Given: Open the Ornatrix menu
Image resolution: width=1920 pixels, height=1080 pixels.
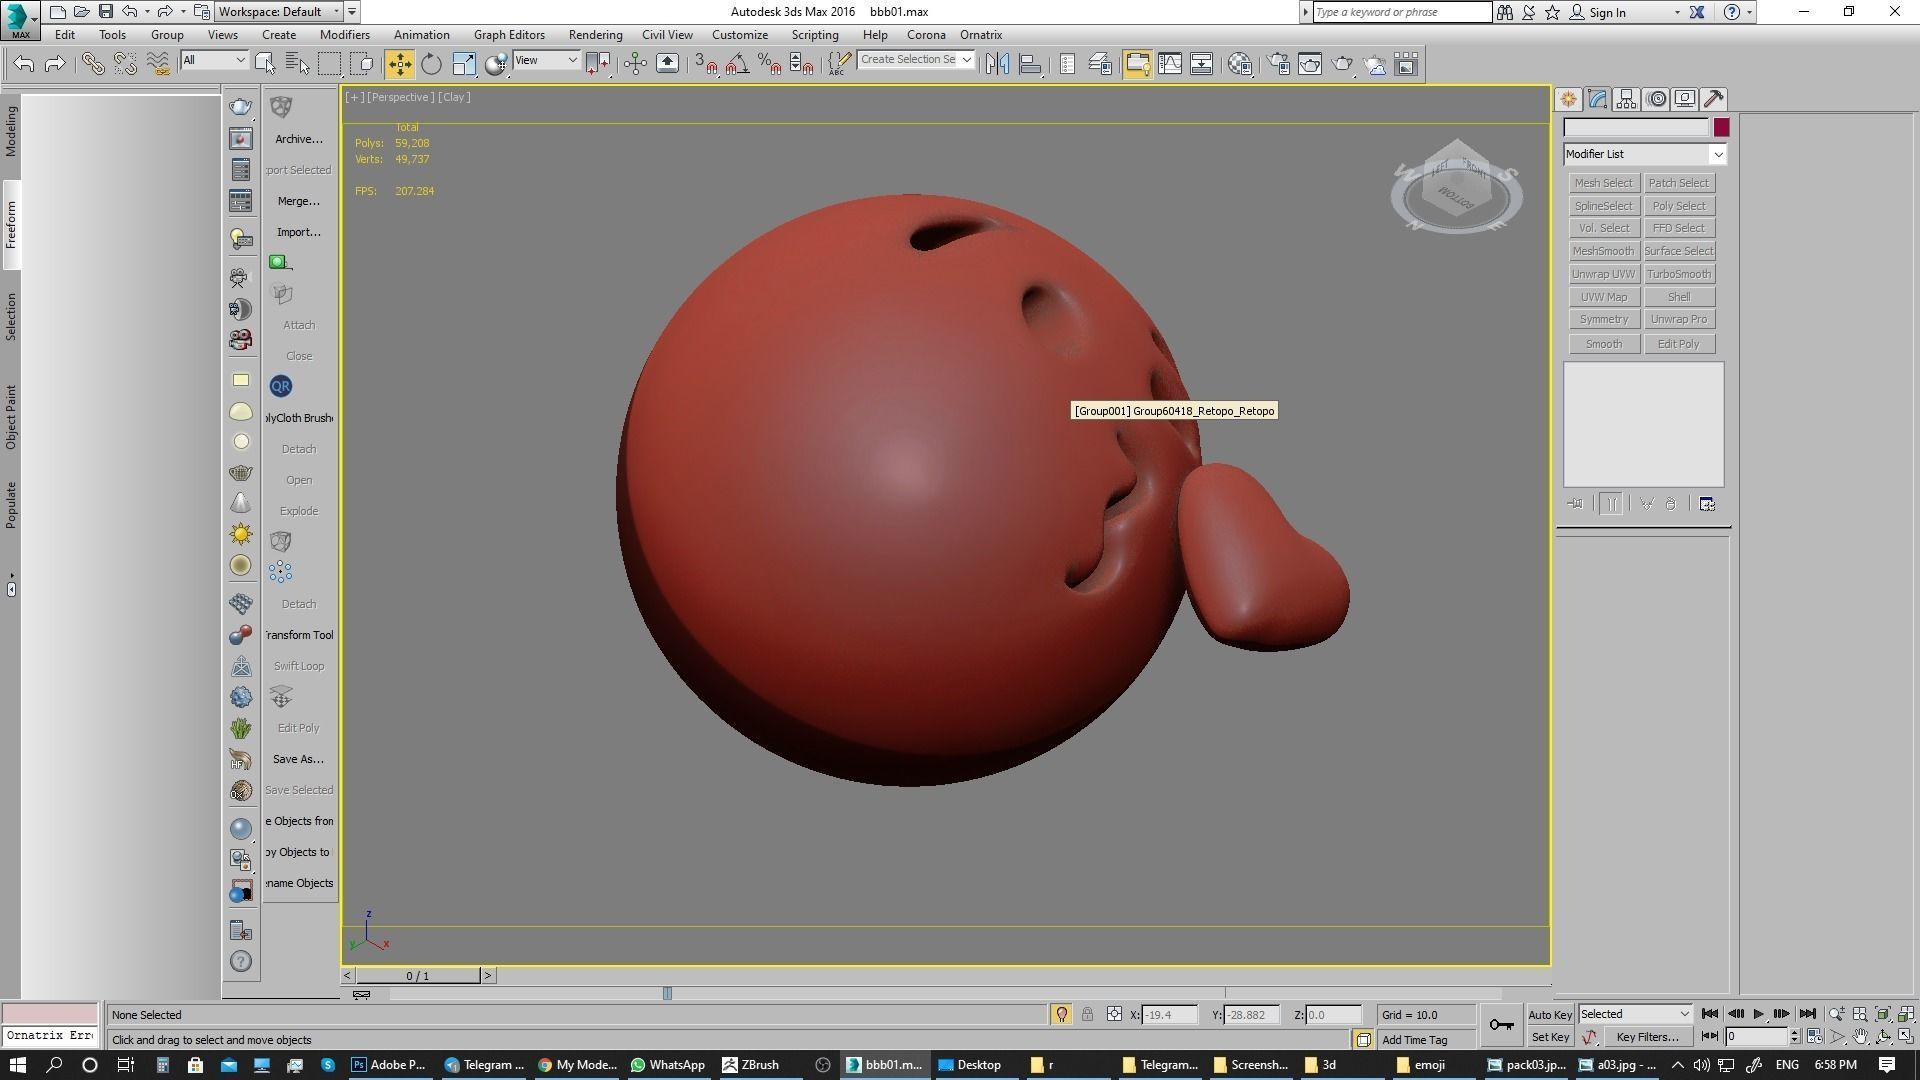Looking at the screenshot, I should point(981,35).
